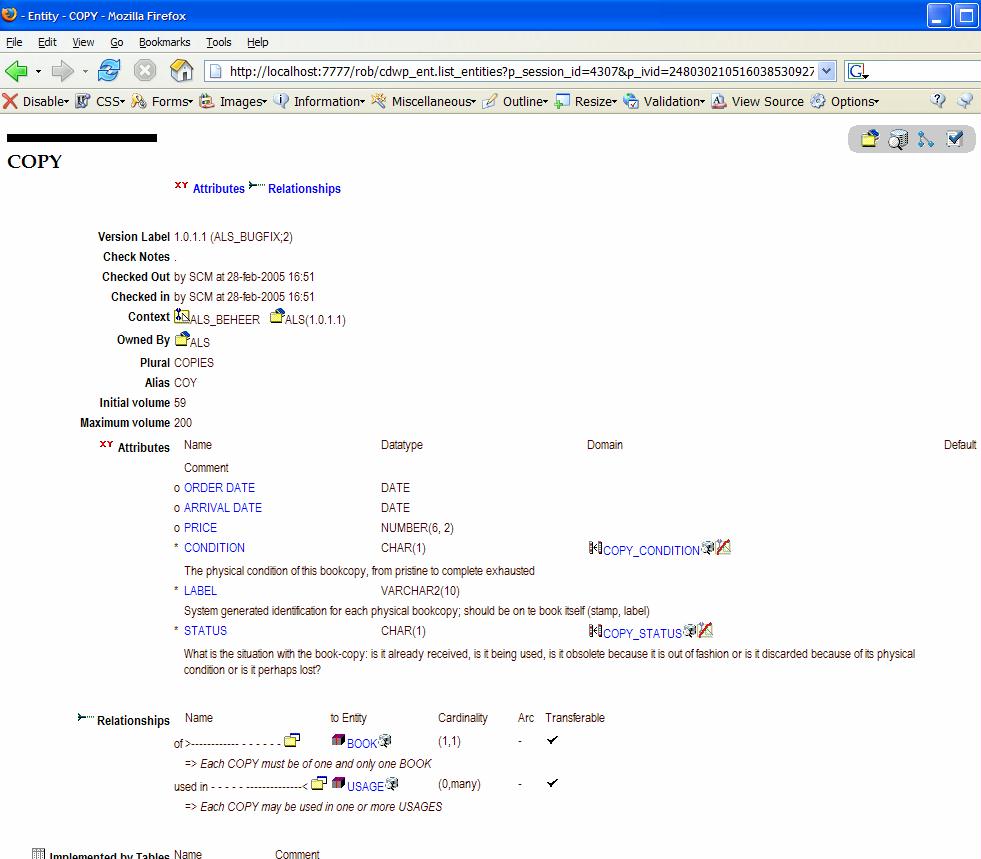
Task: Open the ARRIVAL DATE attribute link
Action: coord(223,507)
